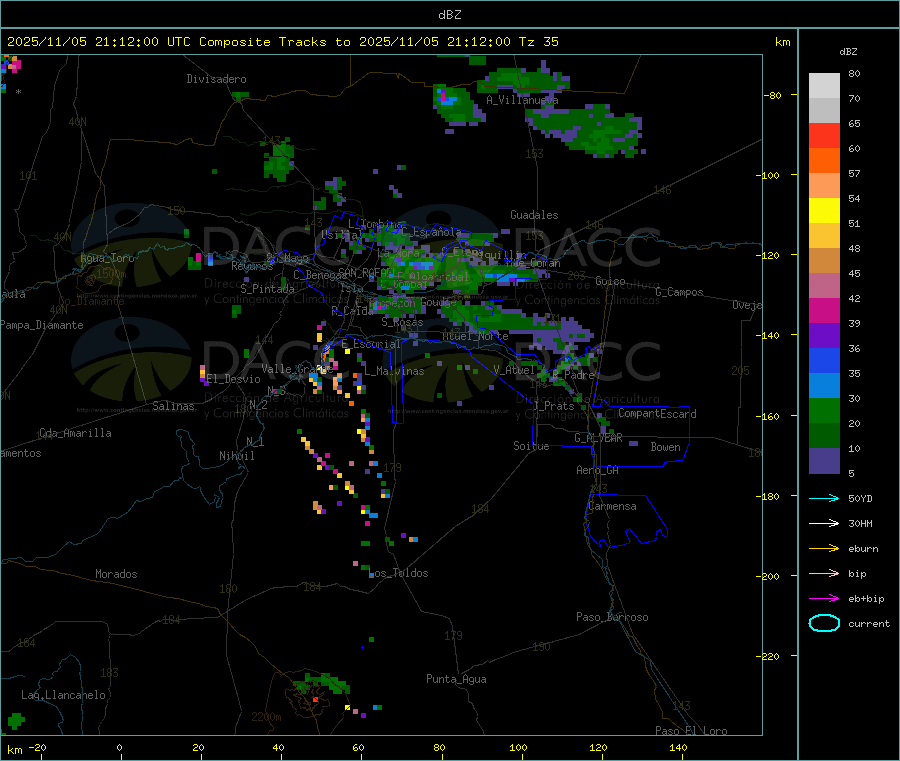Click the Guico location label

point(610,281)
